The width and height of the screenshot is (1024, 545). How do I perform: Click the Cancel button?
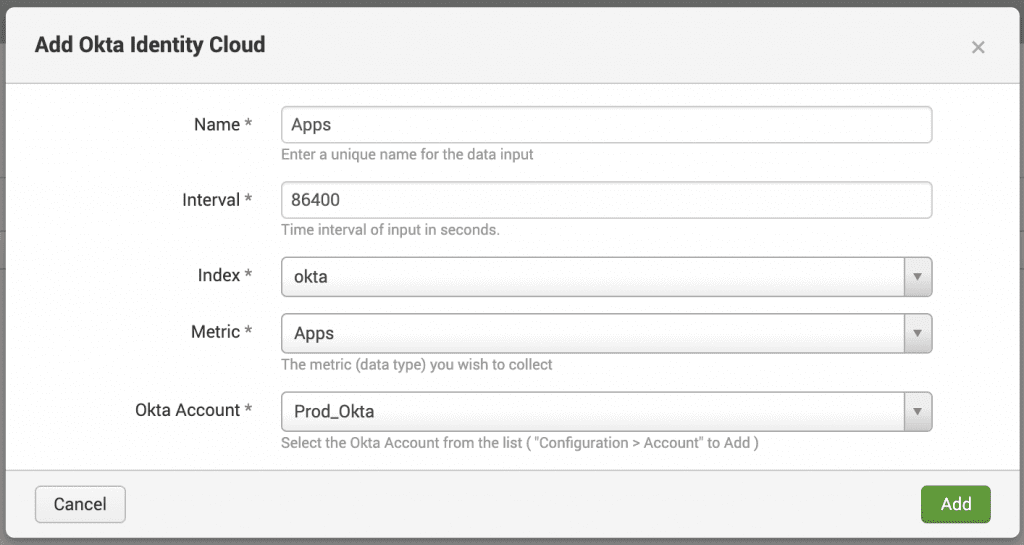pos(80,504)
